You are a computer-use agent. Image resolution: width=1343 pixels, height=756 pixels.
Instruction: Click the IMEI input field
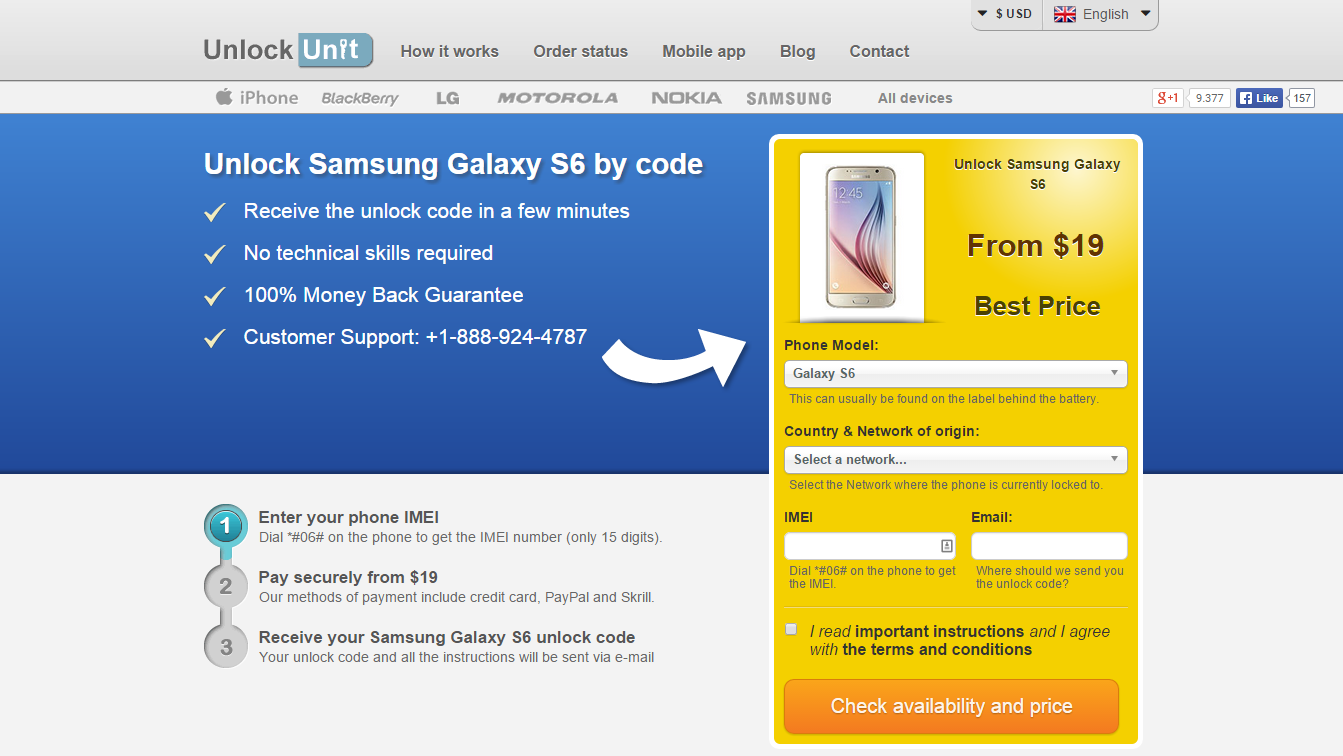click(861, 546)
